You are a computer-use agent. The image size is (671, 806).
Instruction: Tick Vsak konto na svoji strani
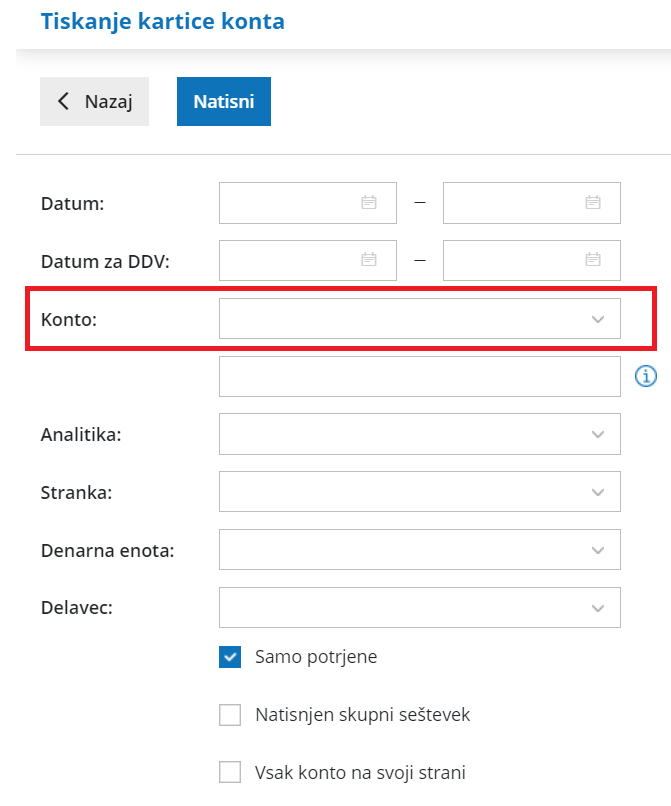[x=230, y=772]
